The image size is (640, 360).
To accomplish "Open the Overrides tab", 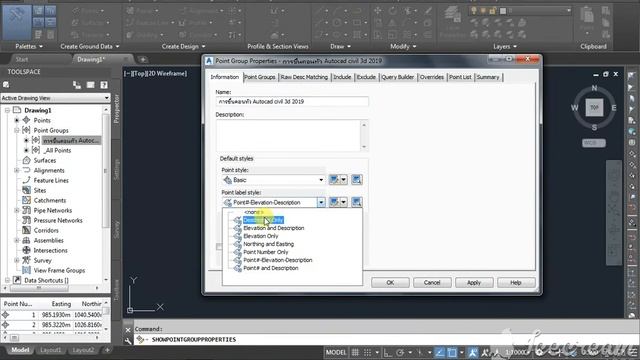I will 431,77.
